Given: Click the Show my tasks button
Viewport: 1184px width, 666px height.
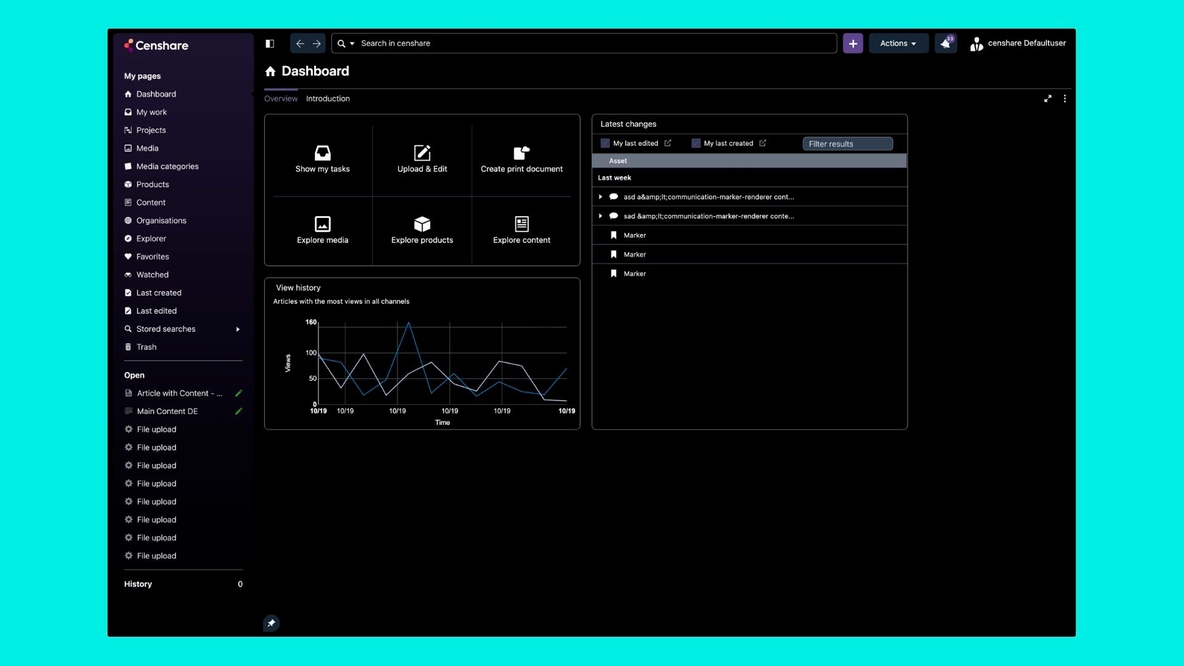Looking at the screenshot, I should 322,158.
